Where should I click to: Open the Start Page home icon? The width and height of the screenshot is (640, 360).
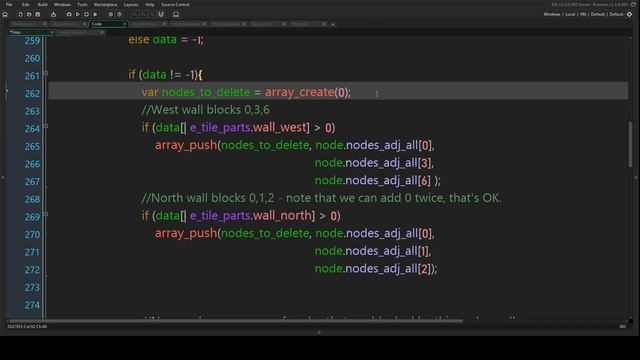[5, 14]
